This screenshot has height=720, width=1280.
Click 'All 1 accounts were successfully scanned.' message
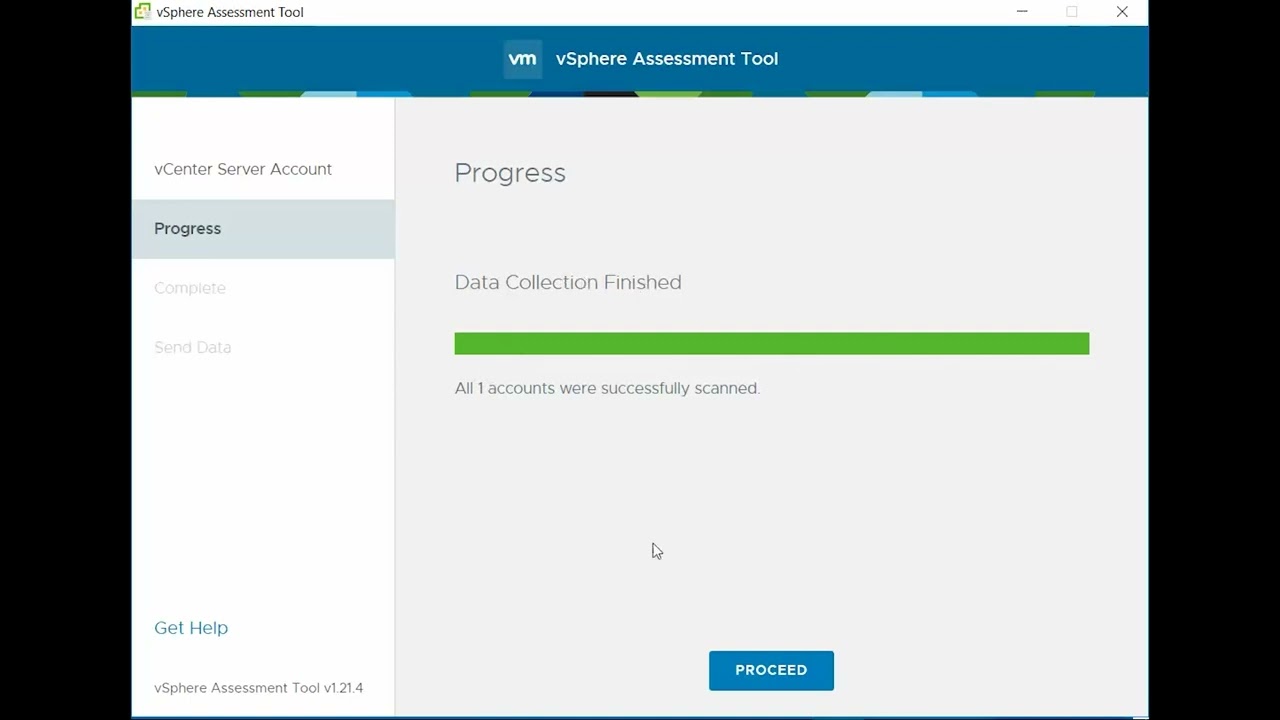tap(607, 388)
